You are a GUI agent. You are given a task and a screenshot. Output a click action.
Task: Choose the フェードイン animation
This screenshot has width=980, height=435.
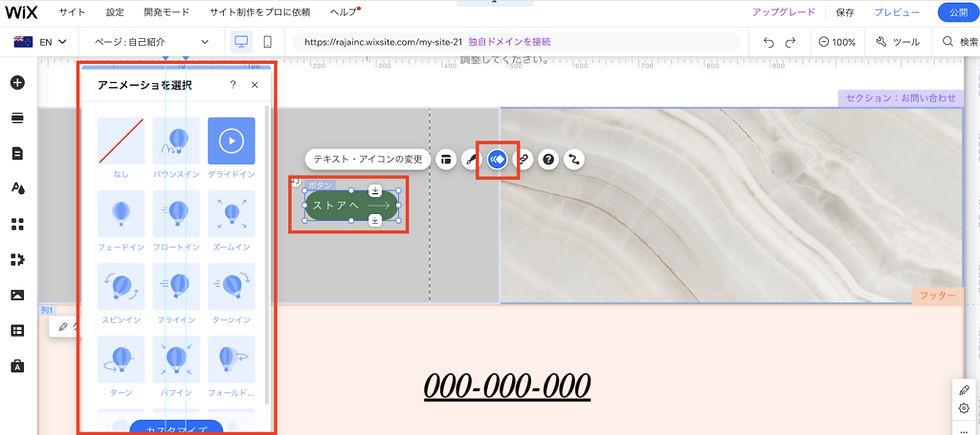click(121, 221)
